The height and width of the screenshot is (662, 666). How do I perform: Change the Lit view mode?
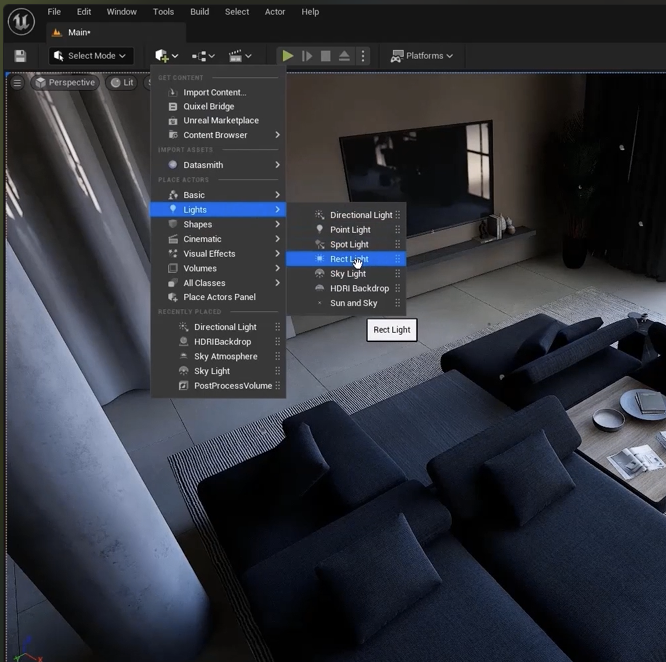tap(122, 82)
